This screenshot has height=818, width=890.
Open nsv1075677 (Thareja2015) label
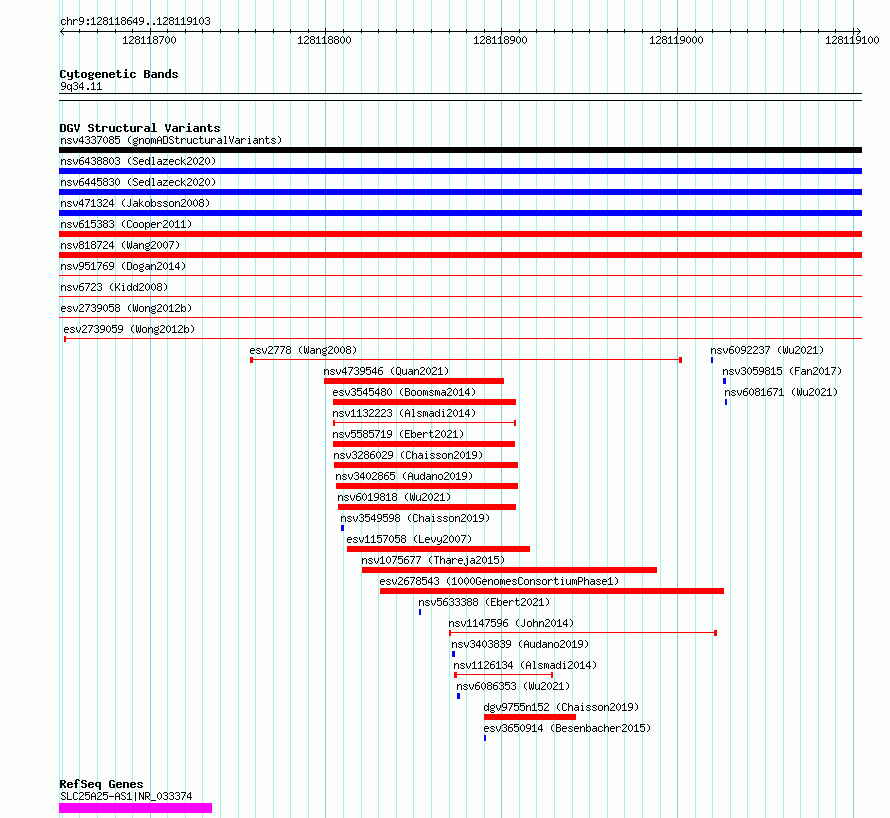[x=433, y=560]
